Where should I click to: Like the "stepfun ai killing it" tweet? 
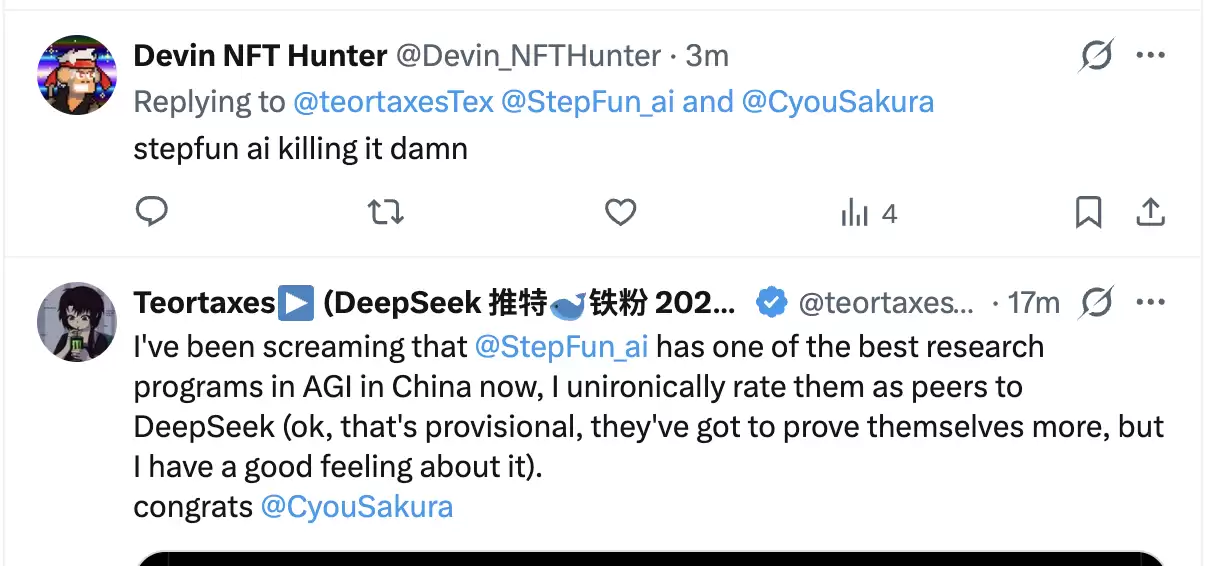pos(621,212)
